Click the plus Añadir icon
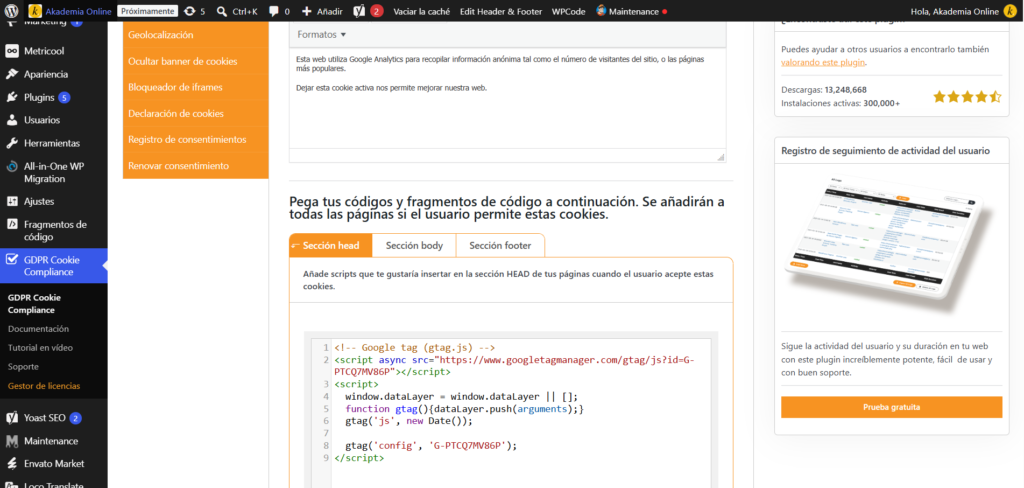This screenshot has height=488, width=1024. pyautogui.click(x=307, y=11)
